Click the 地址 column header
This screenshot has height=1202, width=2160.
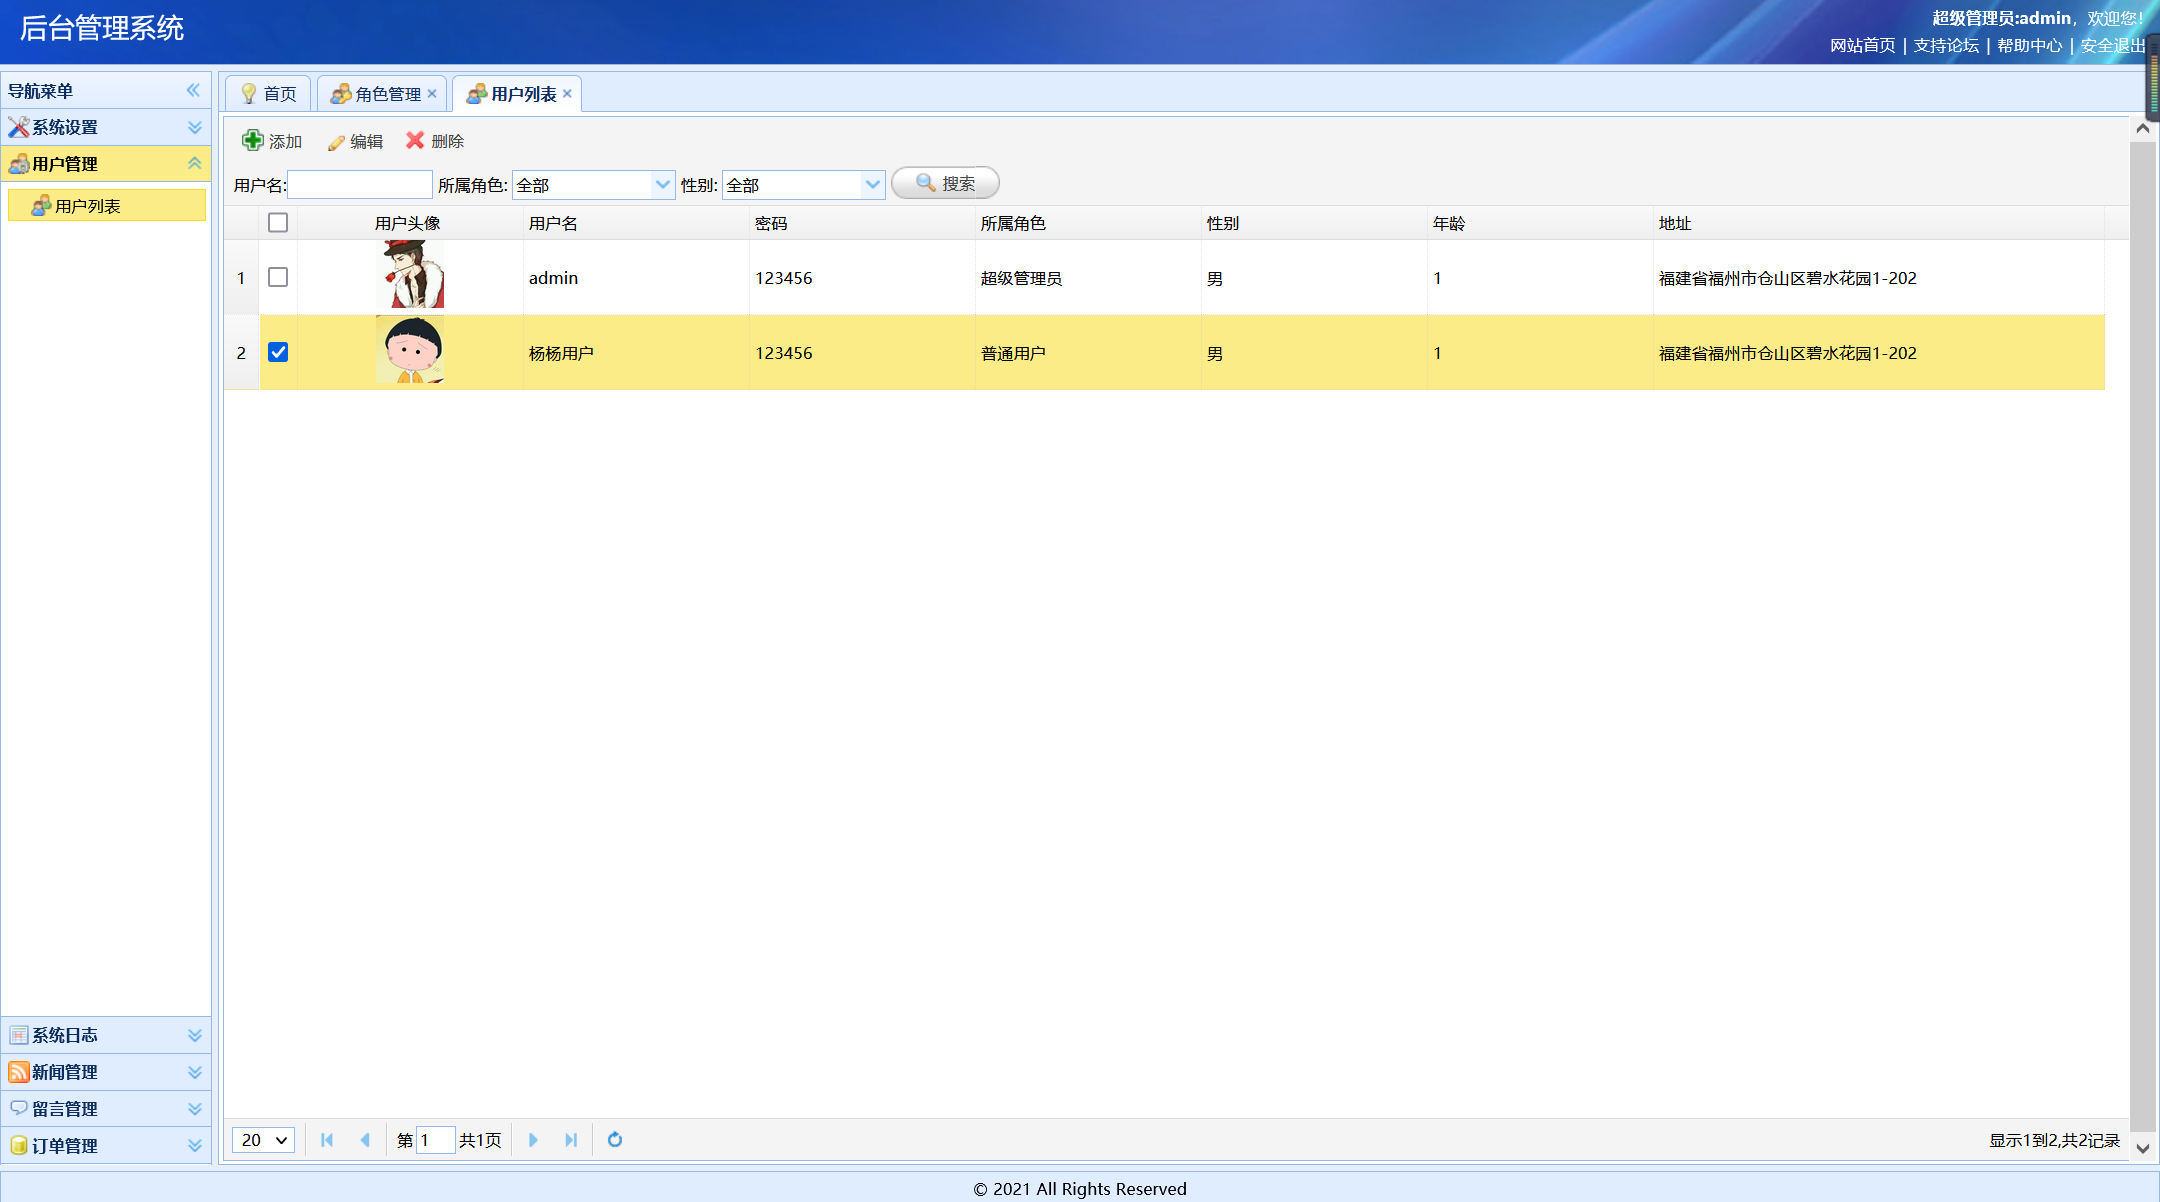click(x=1879, y=223)
